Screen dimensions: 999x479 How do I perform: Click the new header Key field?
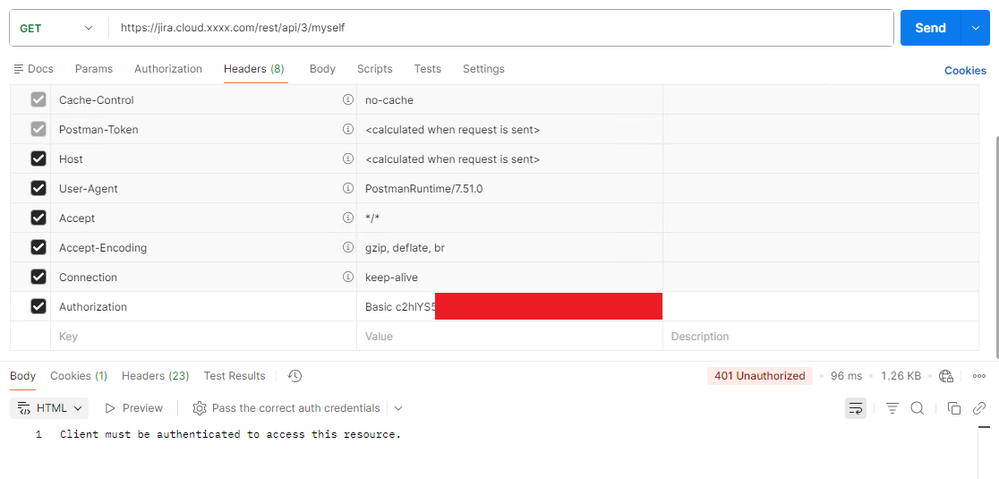click(203, 336)
